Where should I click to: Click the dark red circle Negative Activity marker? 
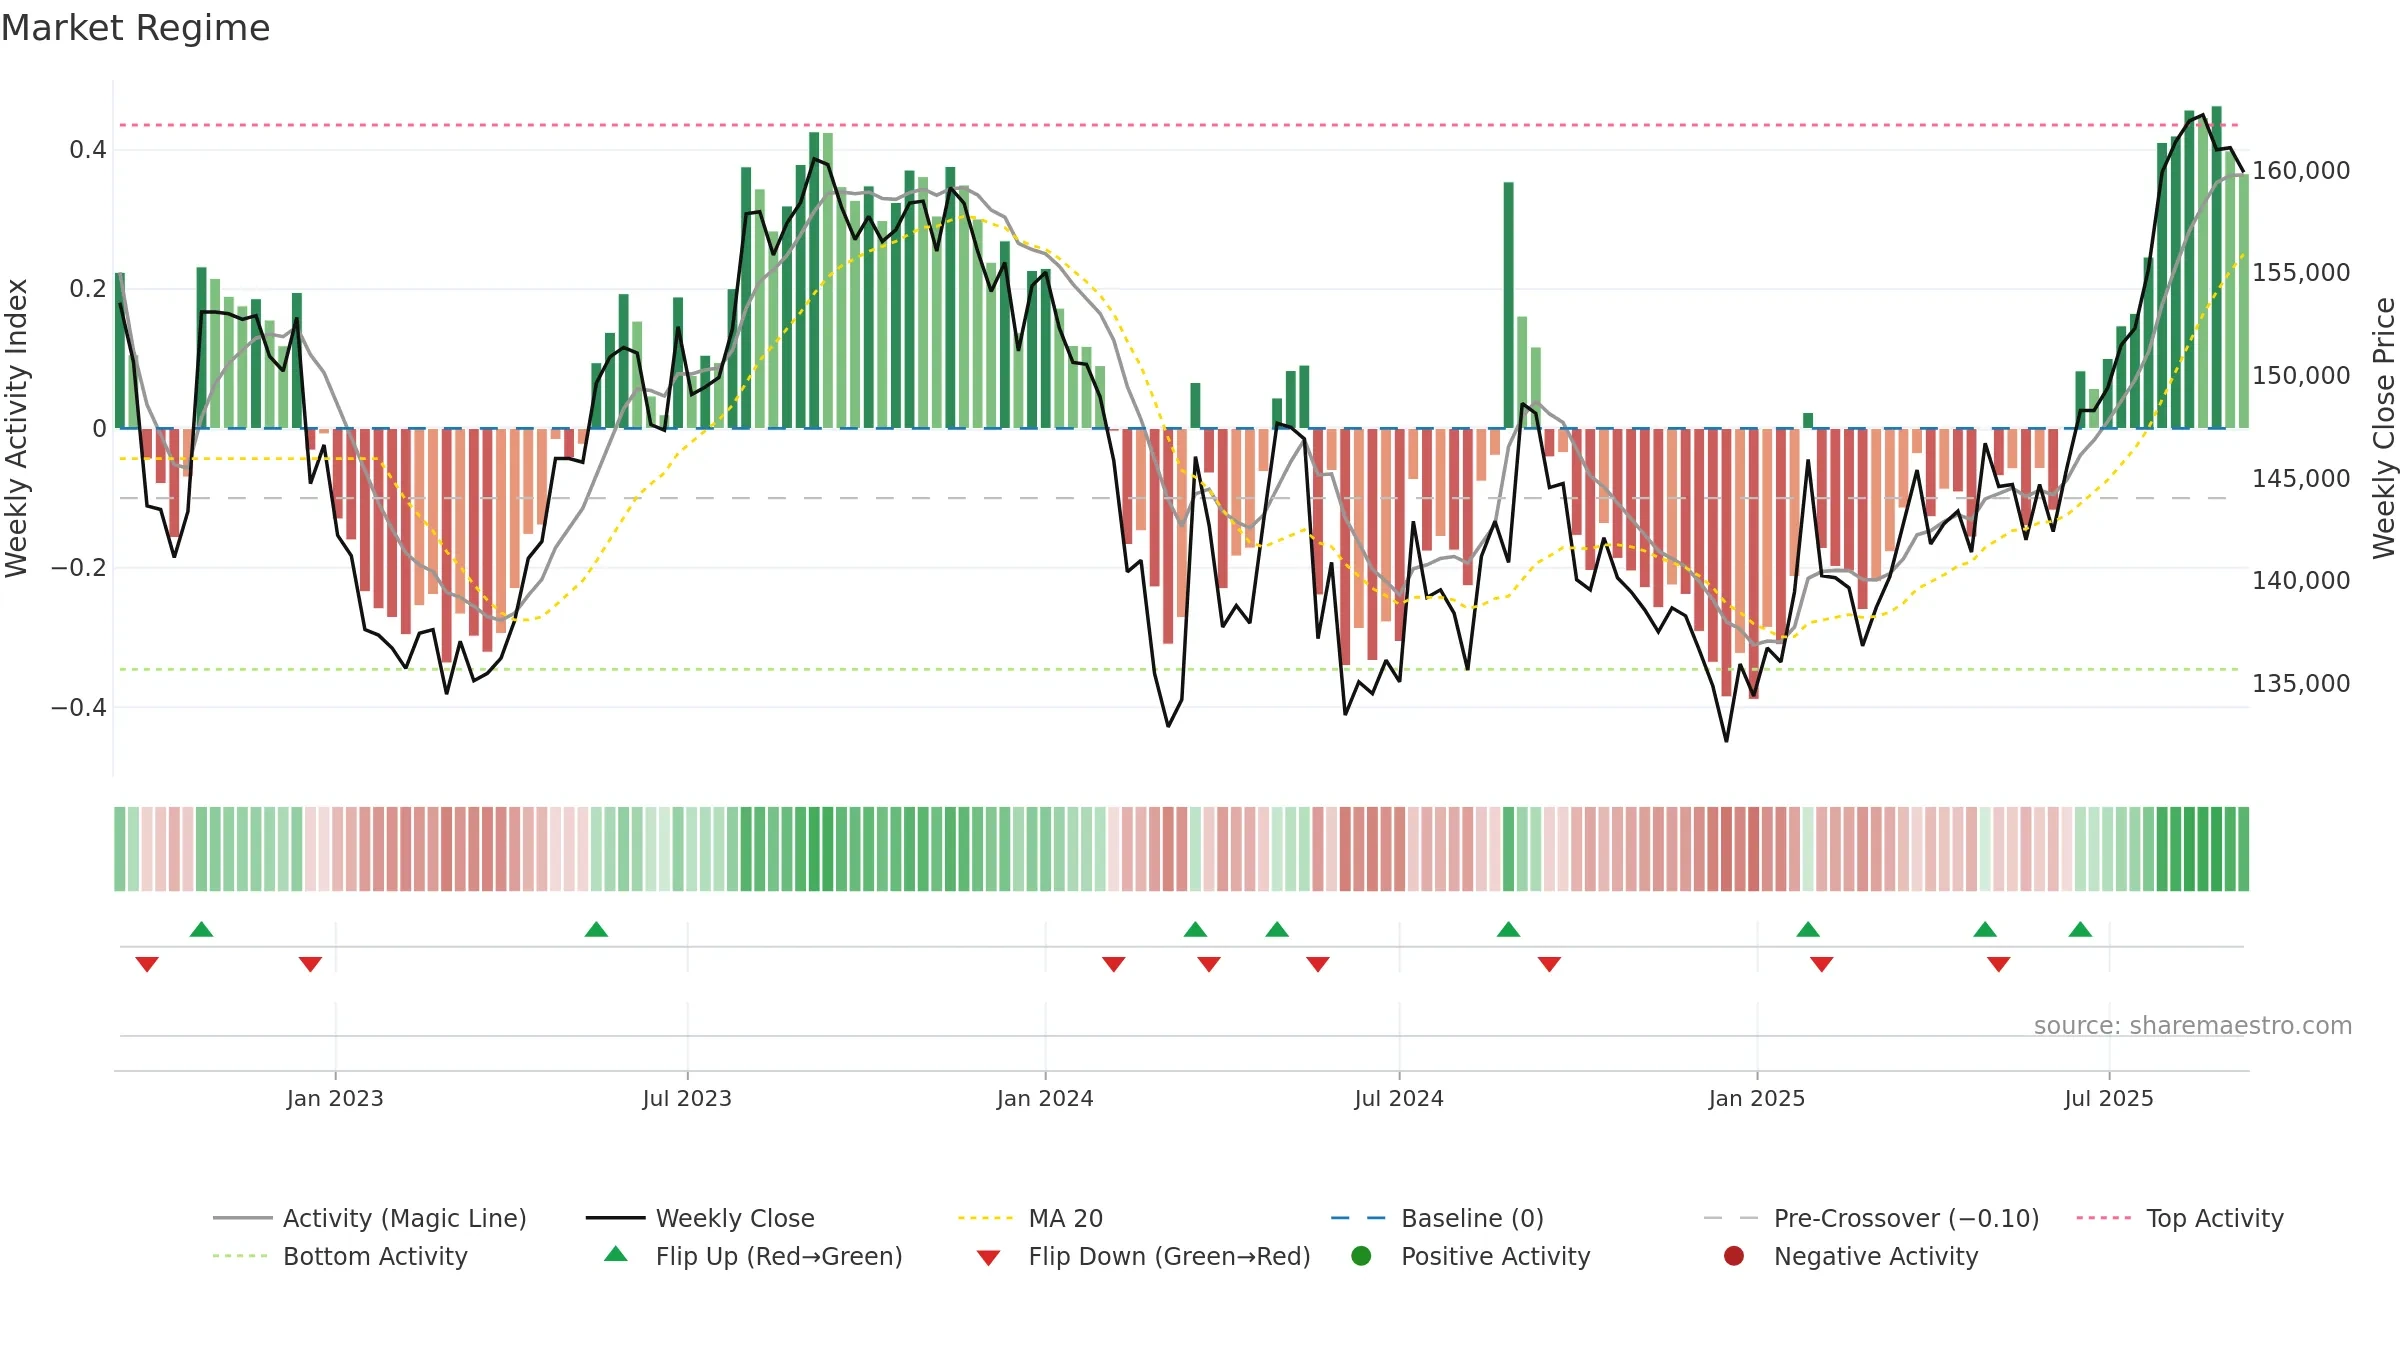(1734, 1256)
